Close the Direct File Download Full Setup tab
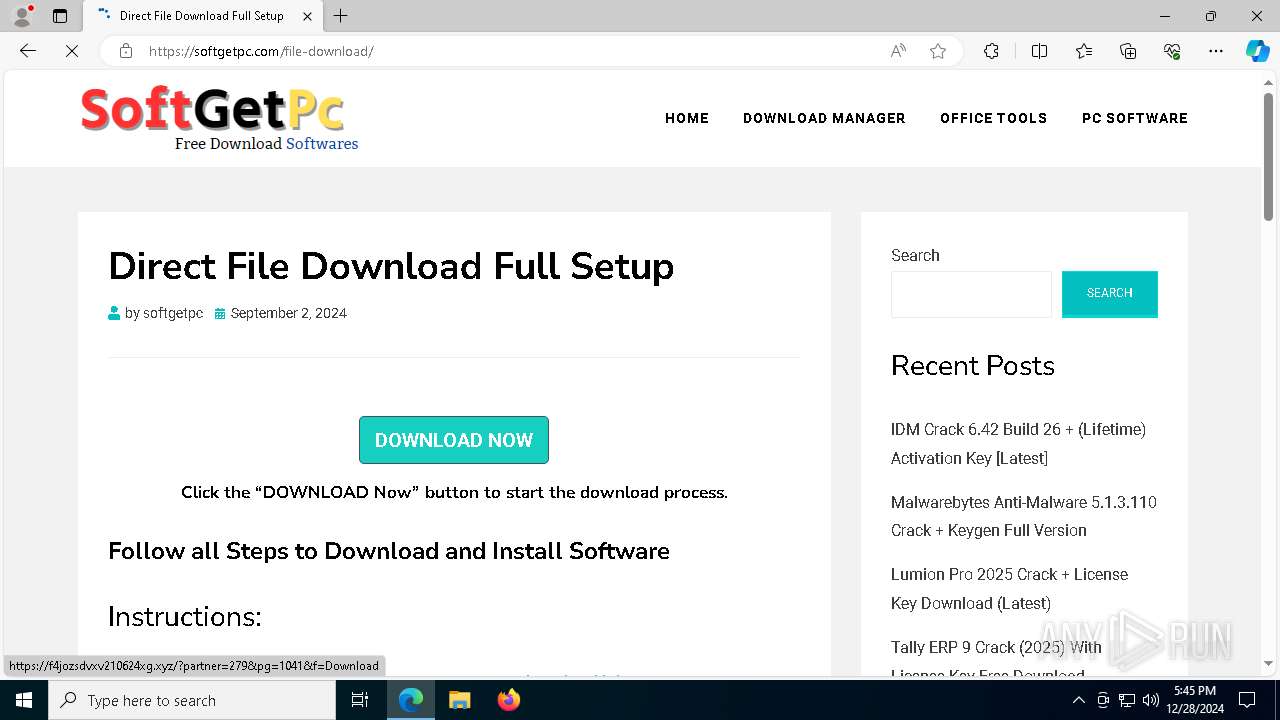Image resolution: width=1280 pixels, height=720 pixels. 308,16
